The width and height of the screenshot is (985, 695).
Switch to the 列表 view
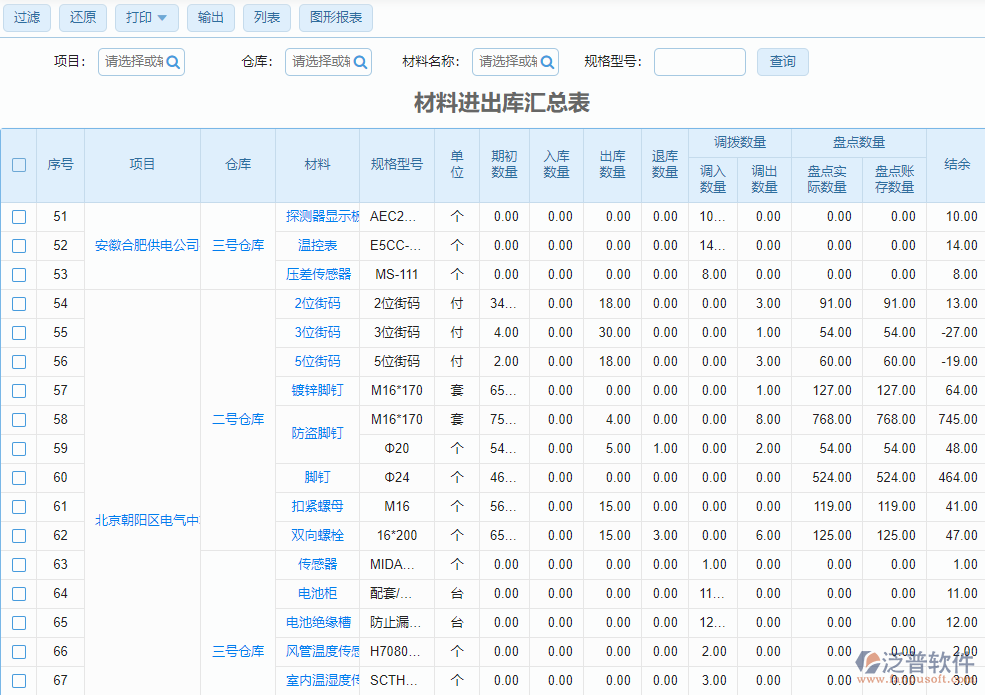coord(266,17)
